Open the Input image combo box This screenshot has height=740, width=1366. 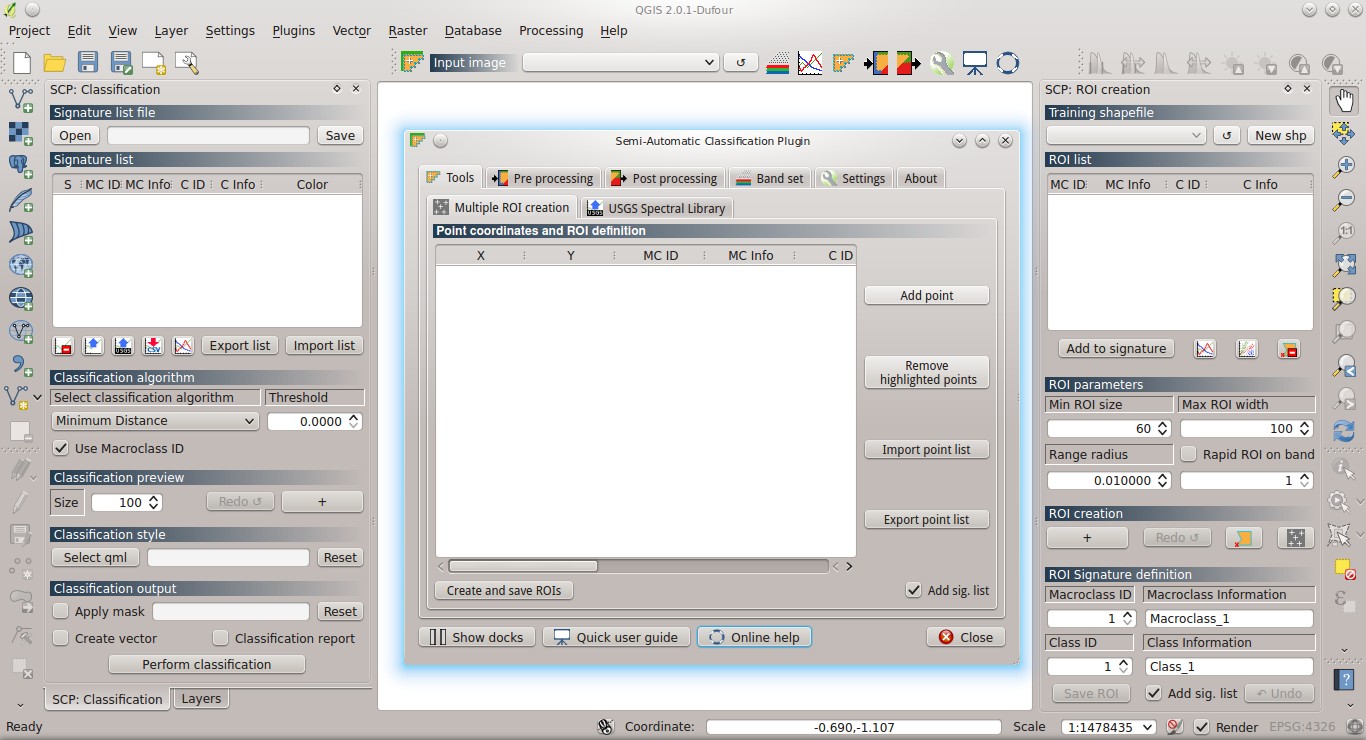click(620, 62)
